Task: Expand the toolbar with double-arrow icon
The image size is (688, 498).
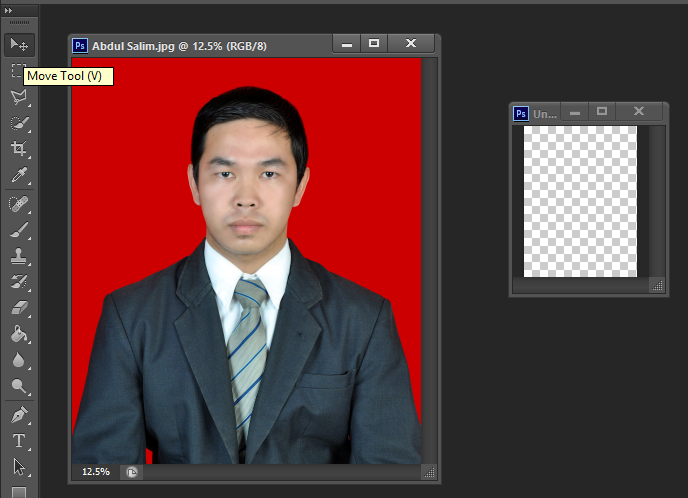Action: coord(8,11)
